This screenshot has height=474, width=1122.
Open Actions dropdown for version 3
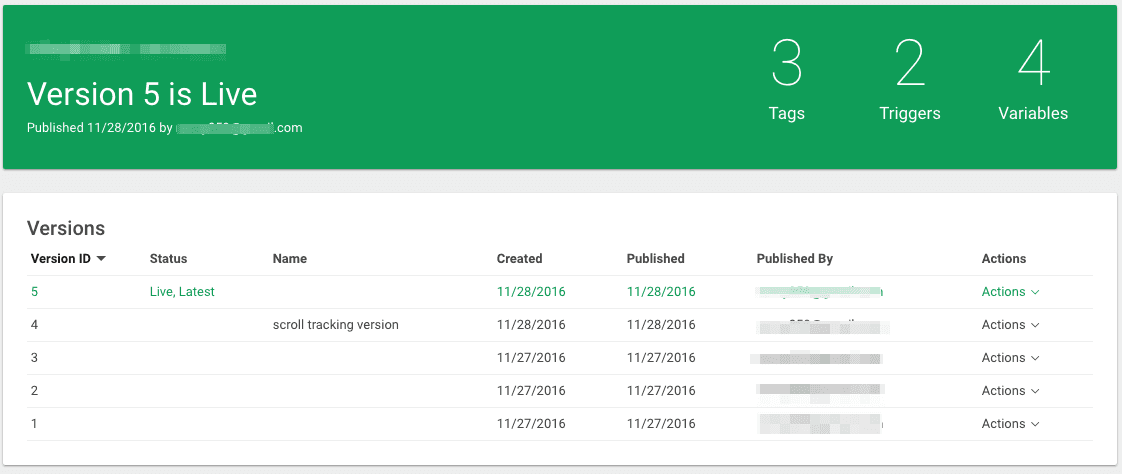1010,357
